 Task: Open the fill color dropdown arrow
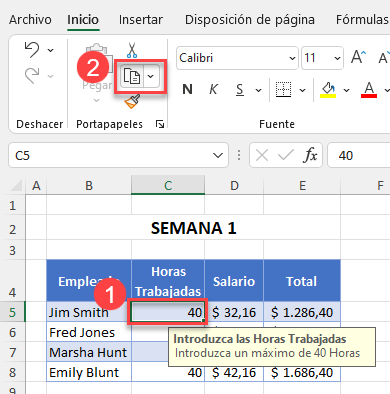[x=346, y=90]
